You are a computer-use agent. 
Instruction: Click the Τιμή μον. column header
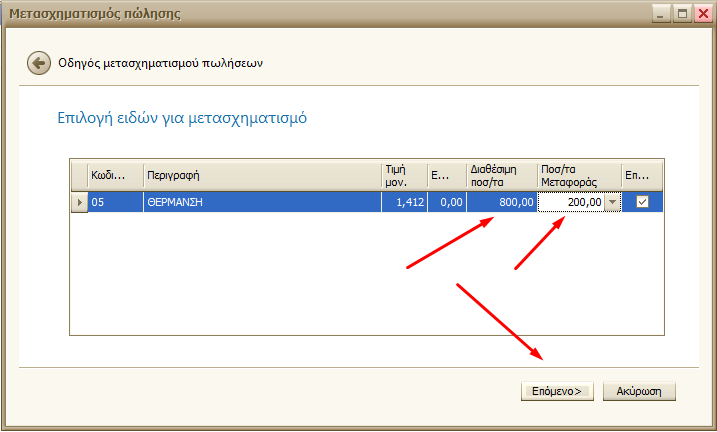404,175
